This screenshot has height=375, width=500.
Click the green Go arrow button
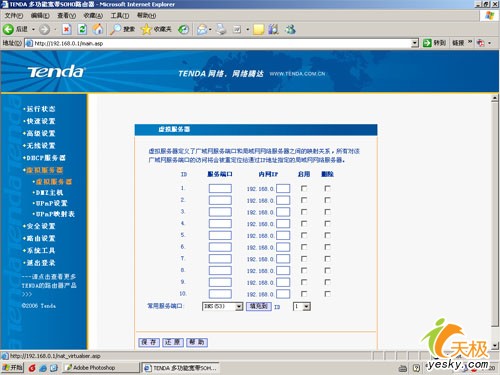click(427, 43)
